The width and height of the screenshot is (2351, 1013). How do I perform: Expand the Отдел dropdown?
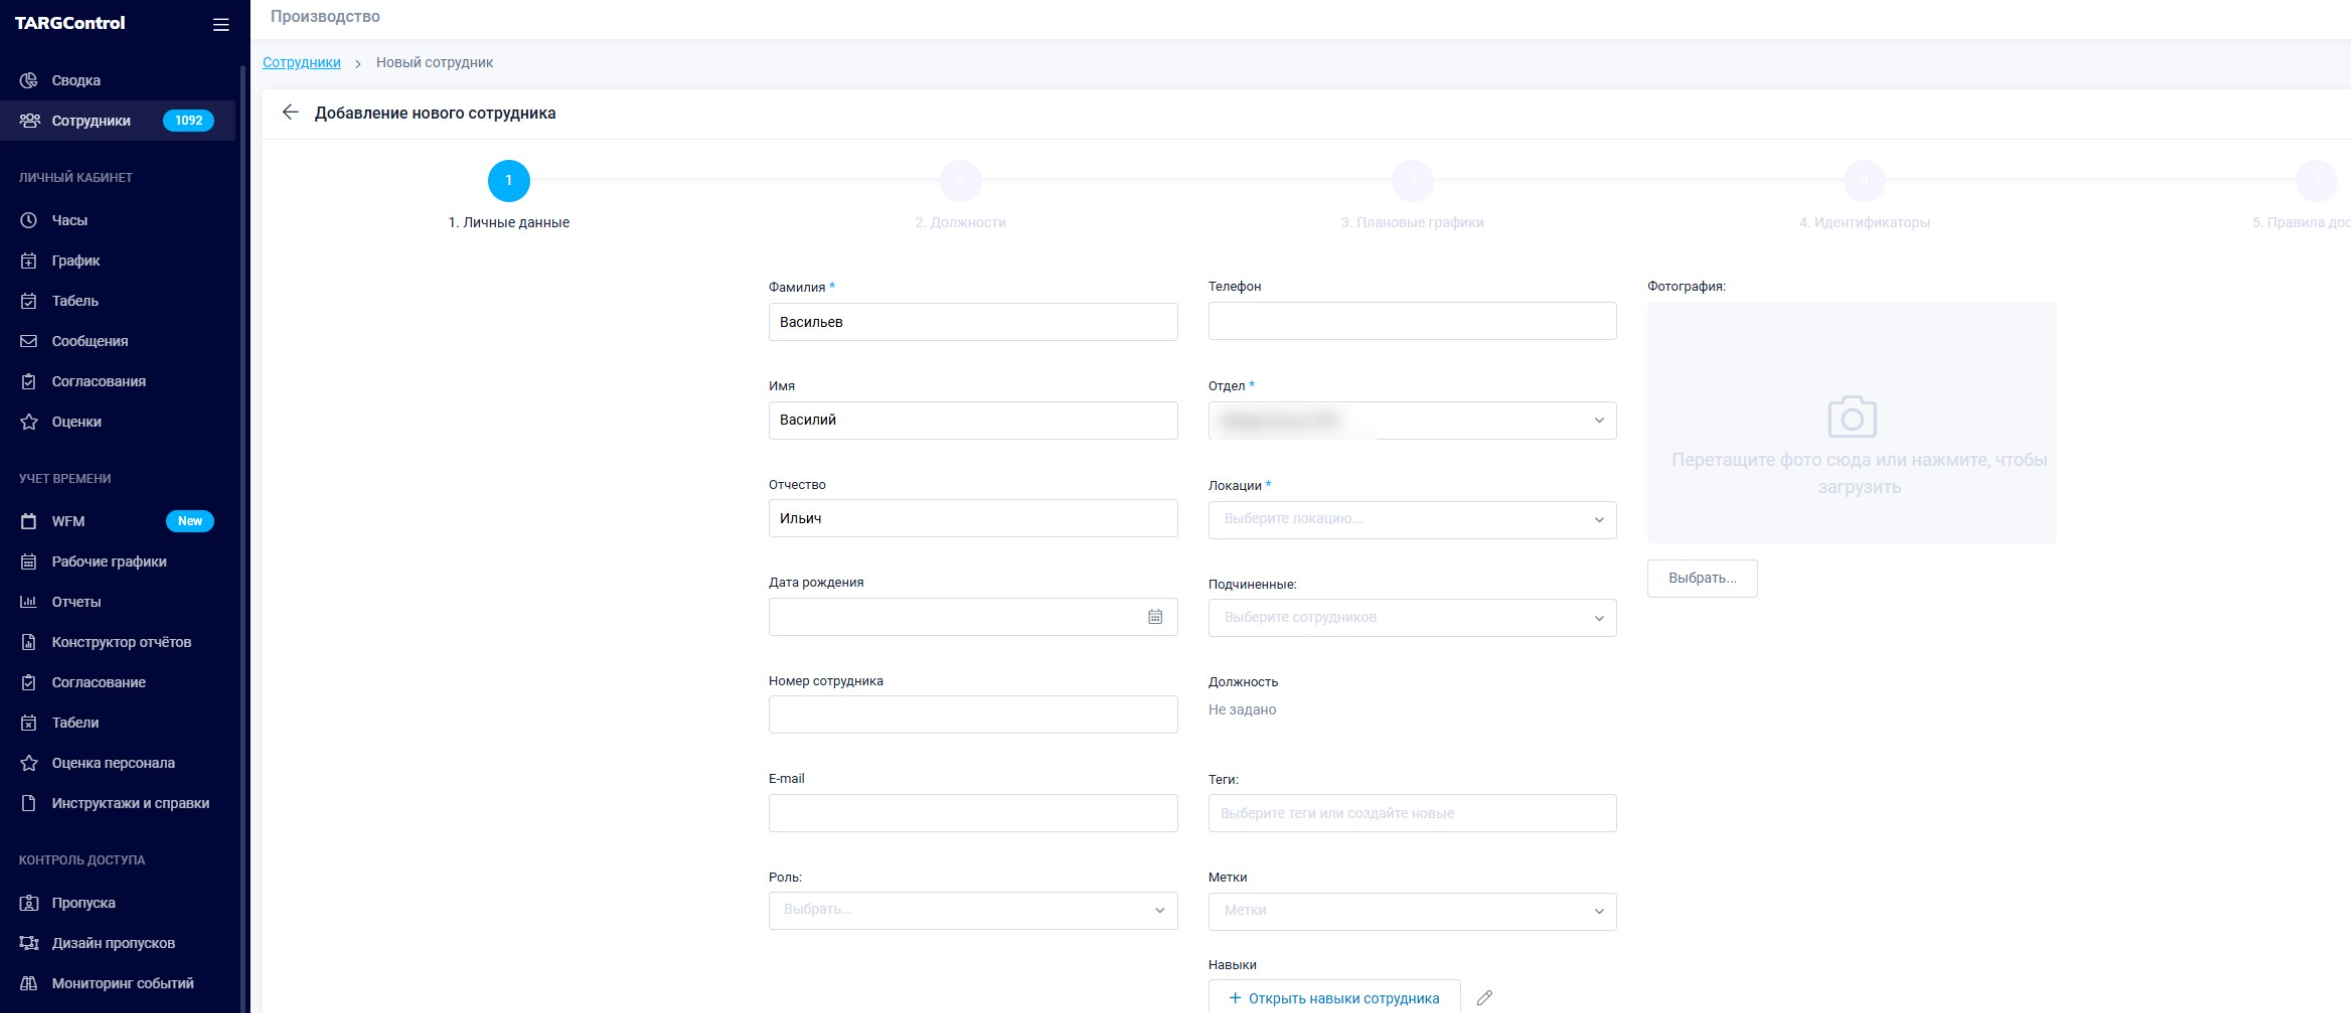pos(1411,420)
